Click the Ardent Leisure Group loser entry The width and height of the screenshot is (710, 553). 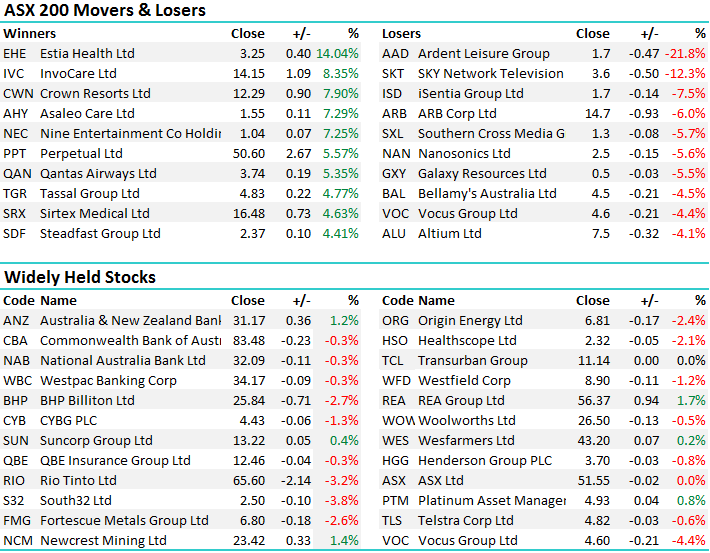483,53
